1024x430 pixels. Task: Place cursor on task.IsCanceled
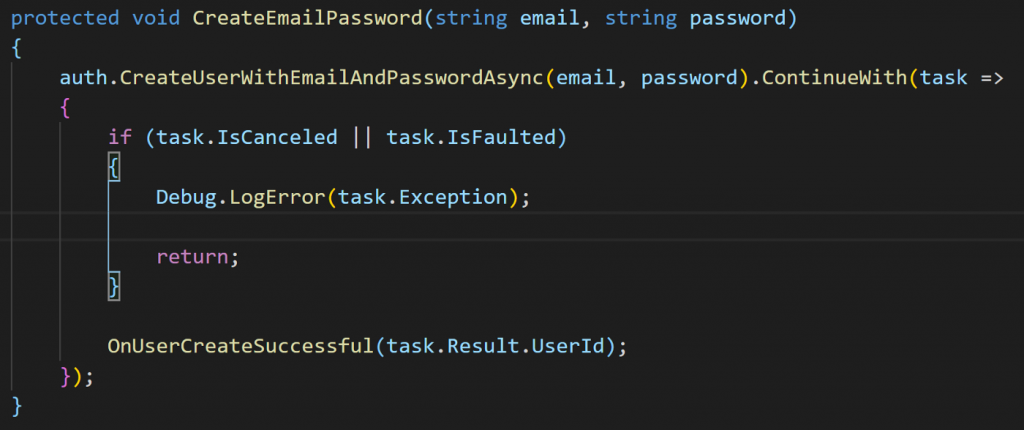coord(247,137)
